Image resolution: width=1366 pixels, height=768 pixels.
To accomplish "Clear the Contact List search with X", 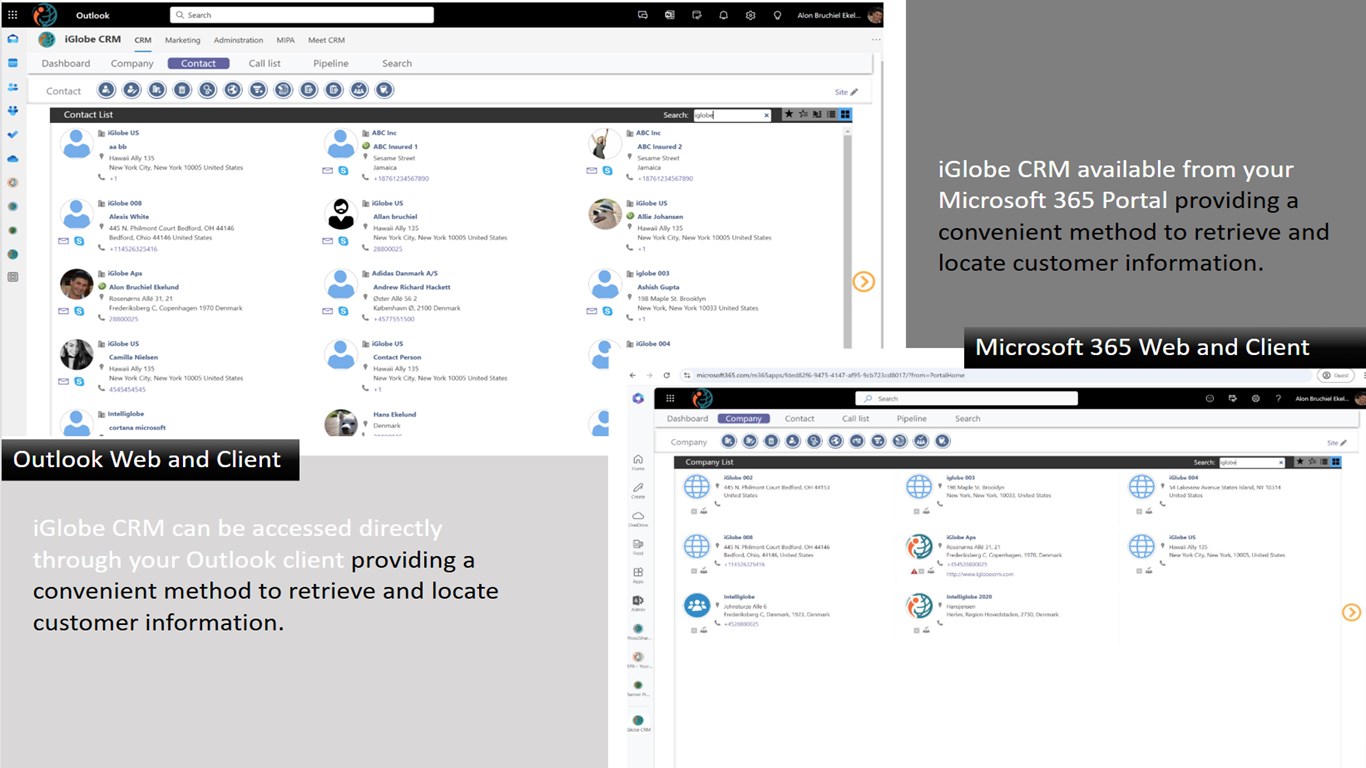I will pyautogui.click(x=767, y=115).
